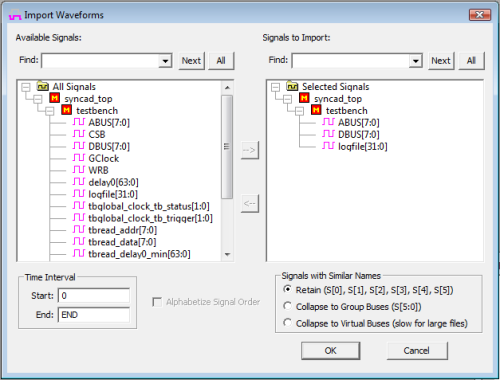Click tbglobal_clock_tb_trigger[1:0] waveform icon
The image size is (500, 380).
pyautogui.click(x=79, y=218)
